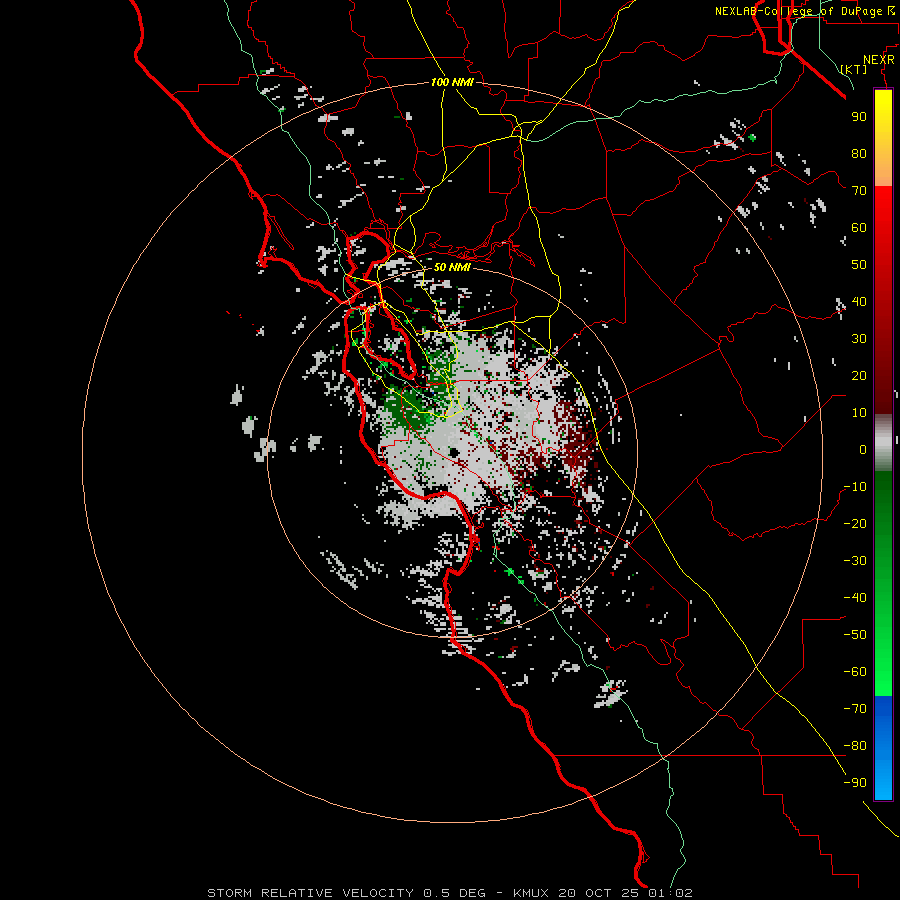
Task: Click the positive 60 scale value
Action: tap(859, 227)
